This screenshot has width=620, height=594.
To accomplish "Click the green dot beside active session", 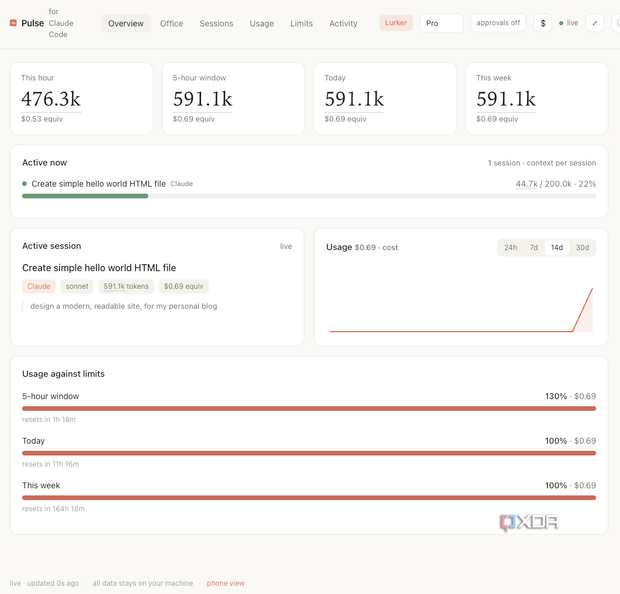I will (25, 183).
